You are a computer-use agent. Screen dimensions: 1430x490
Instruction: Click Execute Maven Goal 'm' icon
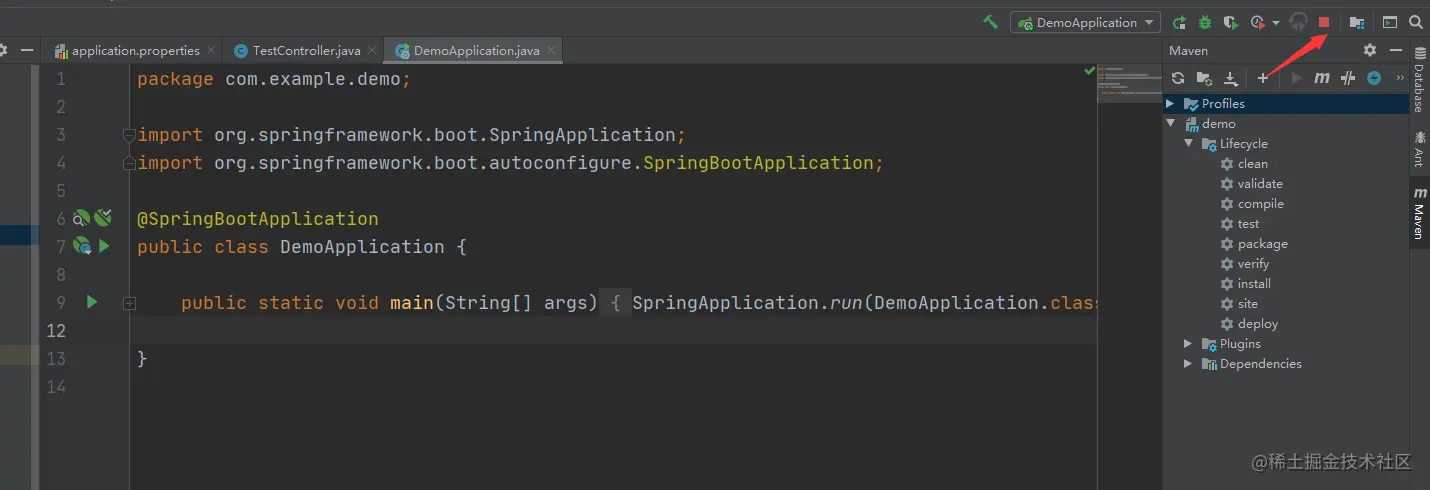pos(1321,78)
